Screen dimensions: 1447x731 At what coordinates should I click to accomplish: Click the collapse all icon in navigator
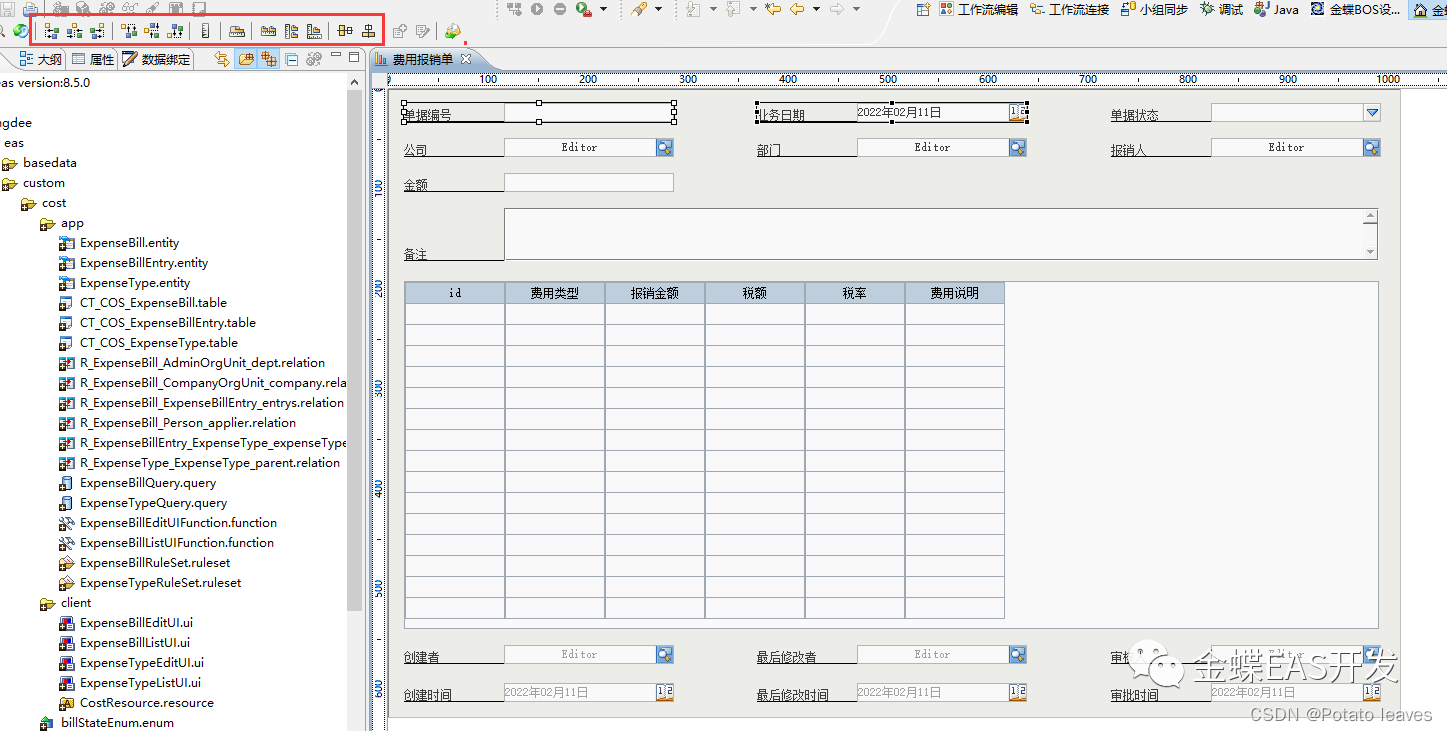click(291, 60)
